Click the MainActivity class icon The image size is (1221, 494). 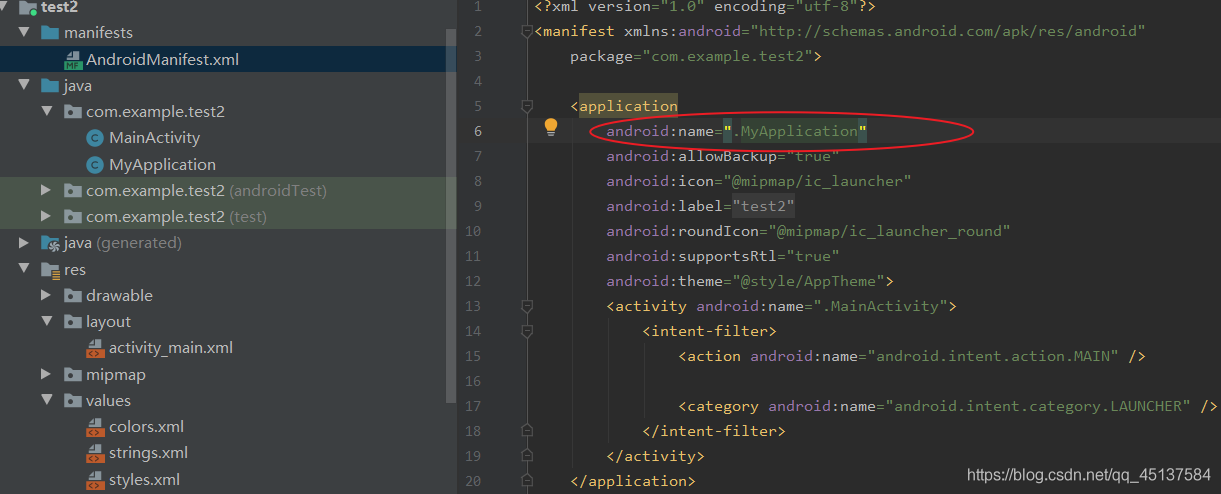95,138
